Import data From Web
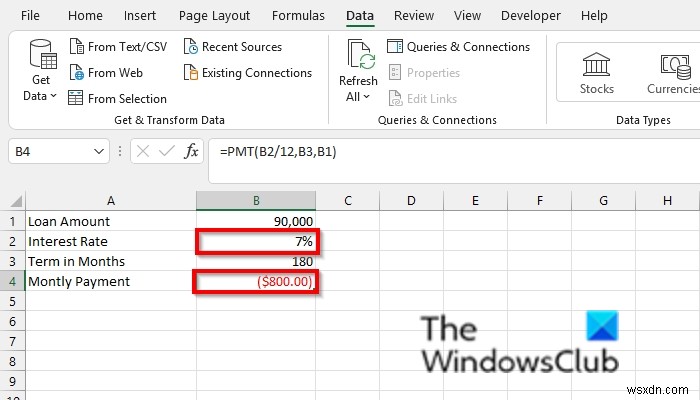 pyautogui.click(x=106, y=72)
